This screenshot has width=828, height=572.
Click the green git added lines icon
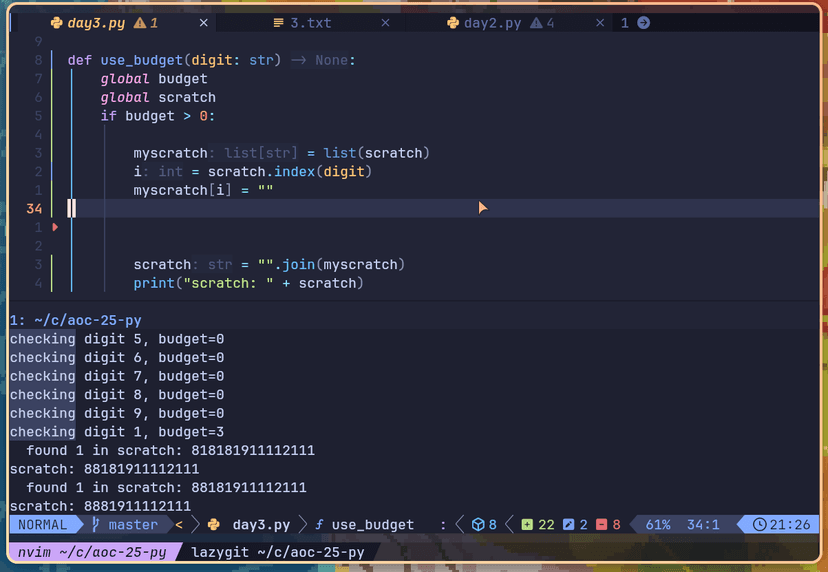[527, 525]
